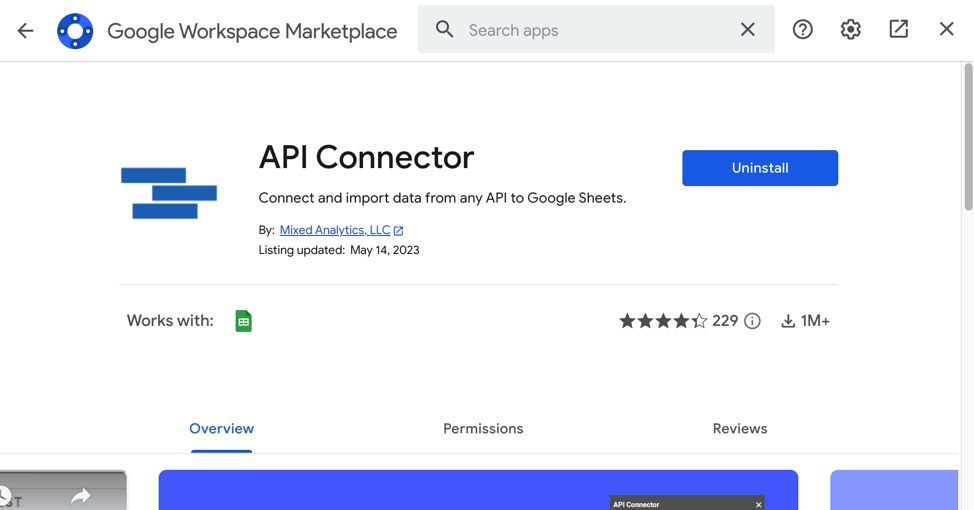Click the API Connector heading
The width and height of the screenshot is (974, 510).
pos(366,157)
